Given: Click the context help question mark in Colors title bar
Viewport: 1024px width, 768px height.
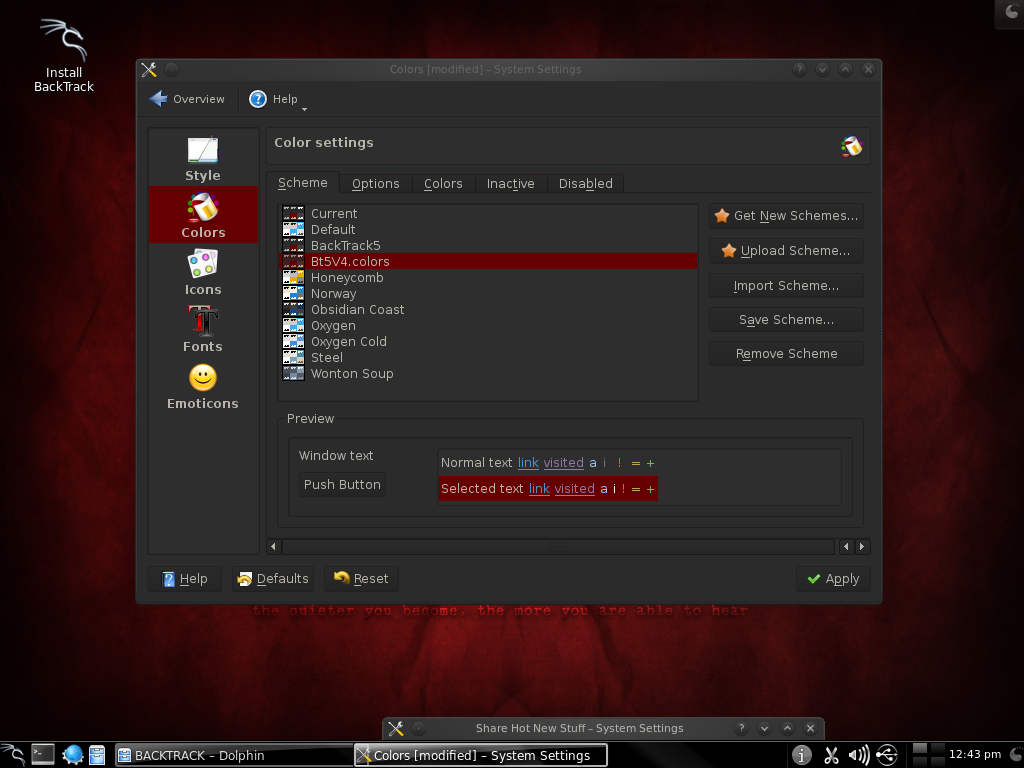Looking at the screenshot, I should click(x=799, y=69).
